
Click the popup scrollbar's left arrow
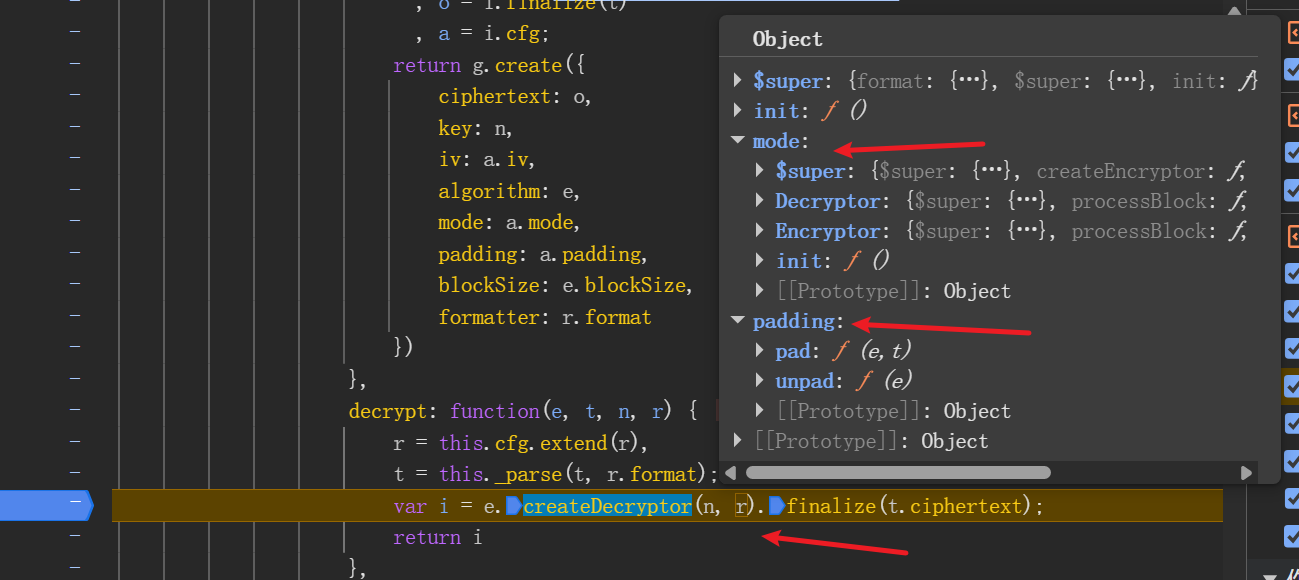tap(730, 472)
